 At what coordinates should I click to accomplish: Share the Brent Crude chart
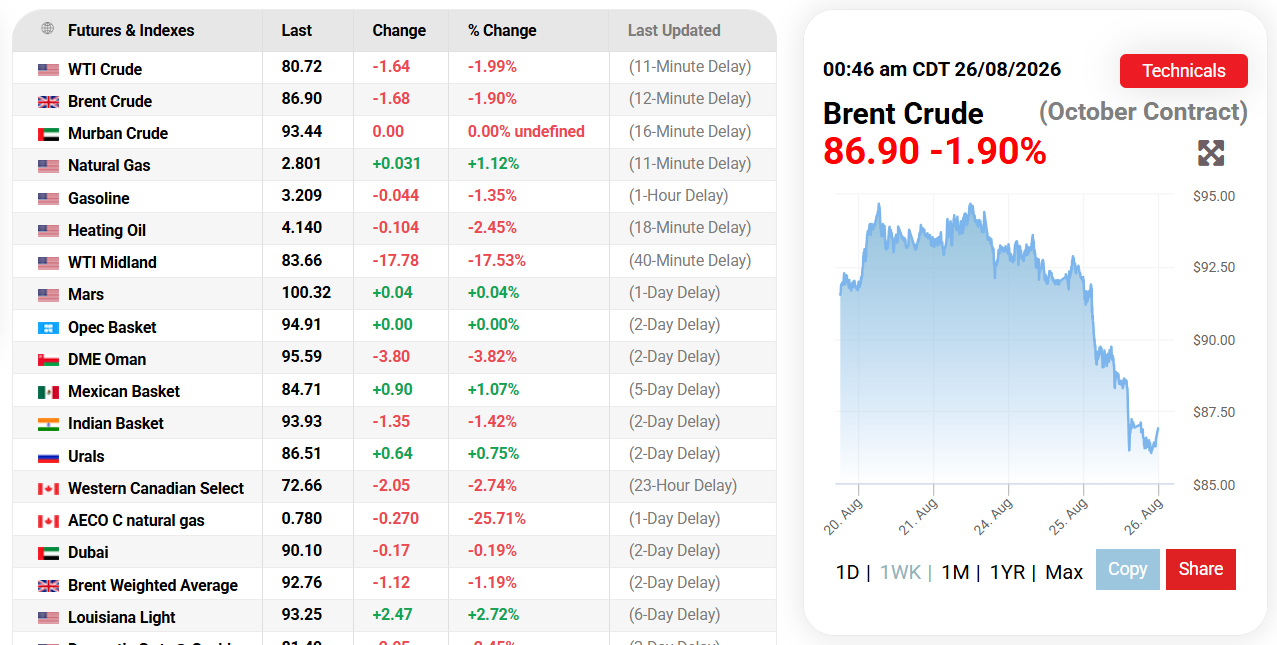pos(1201,569)
